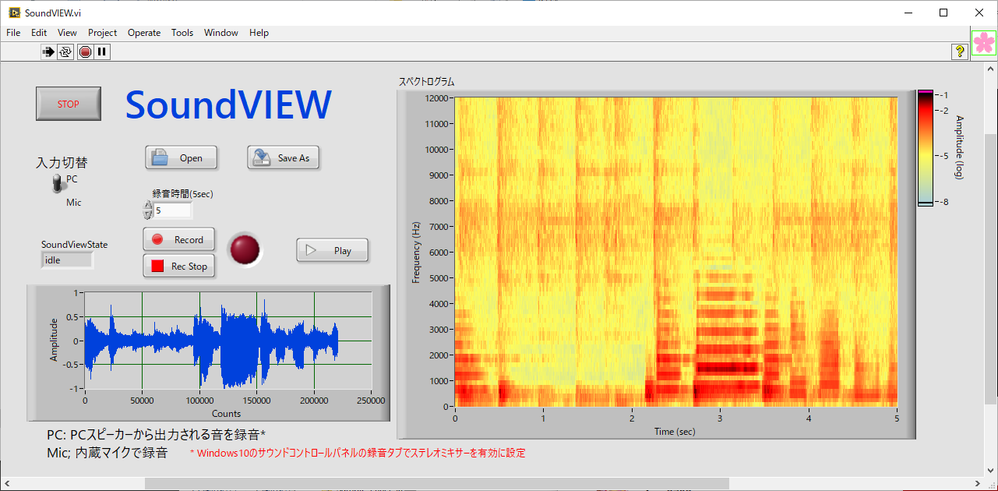998x491 pixels.
Task: Open the Operate menu
Action: coord(144,32)
